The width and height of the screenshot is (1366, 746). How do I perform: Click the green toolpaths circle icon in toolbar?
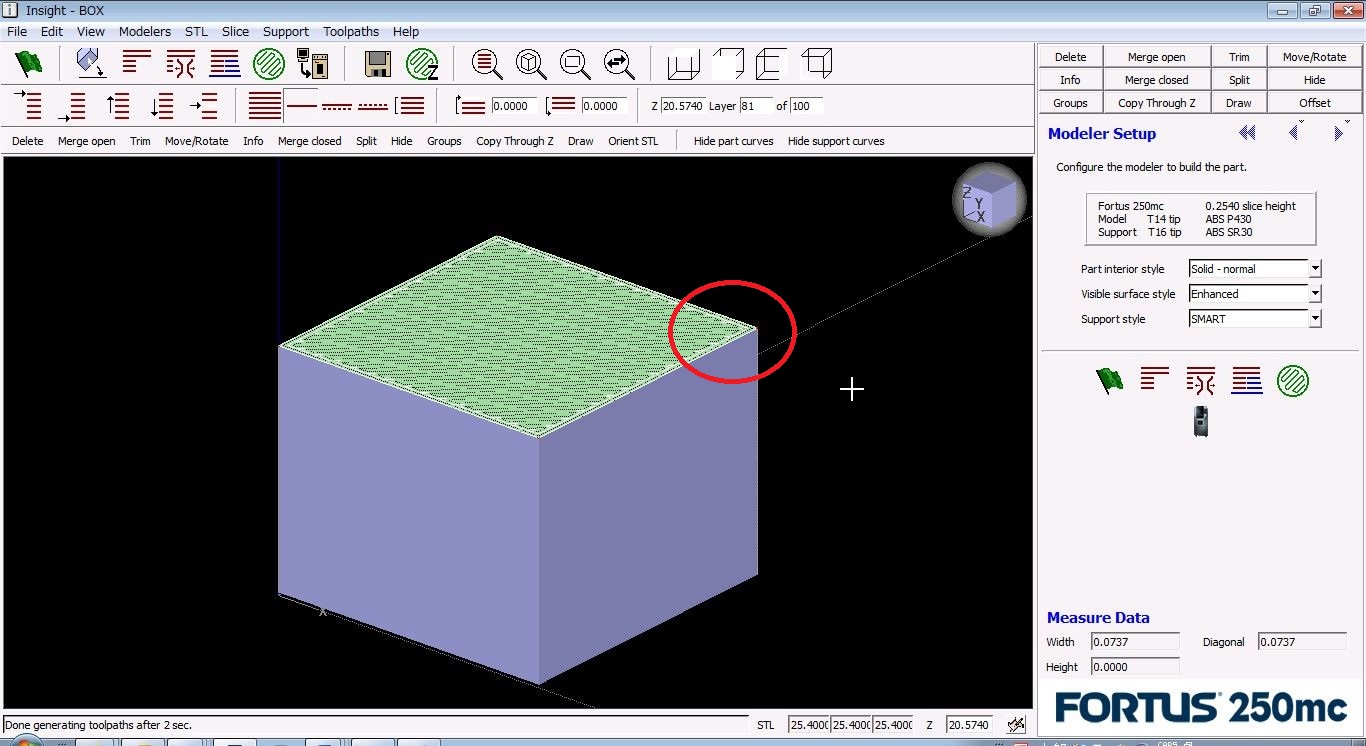point(268,64)
